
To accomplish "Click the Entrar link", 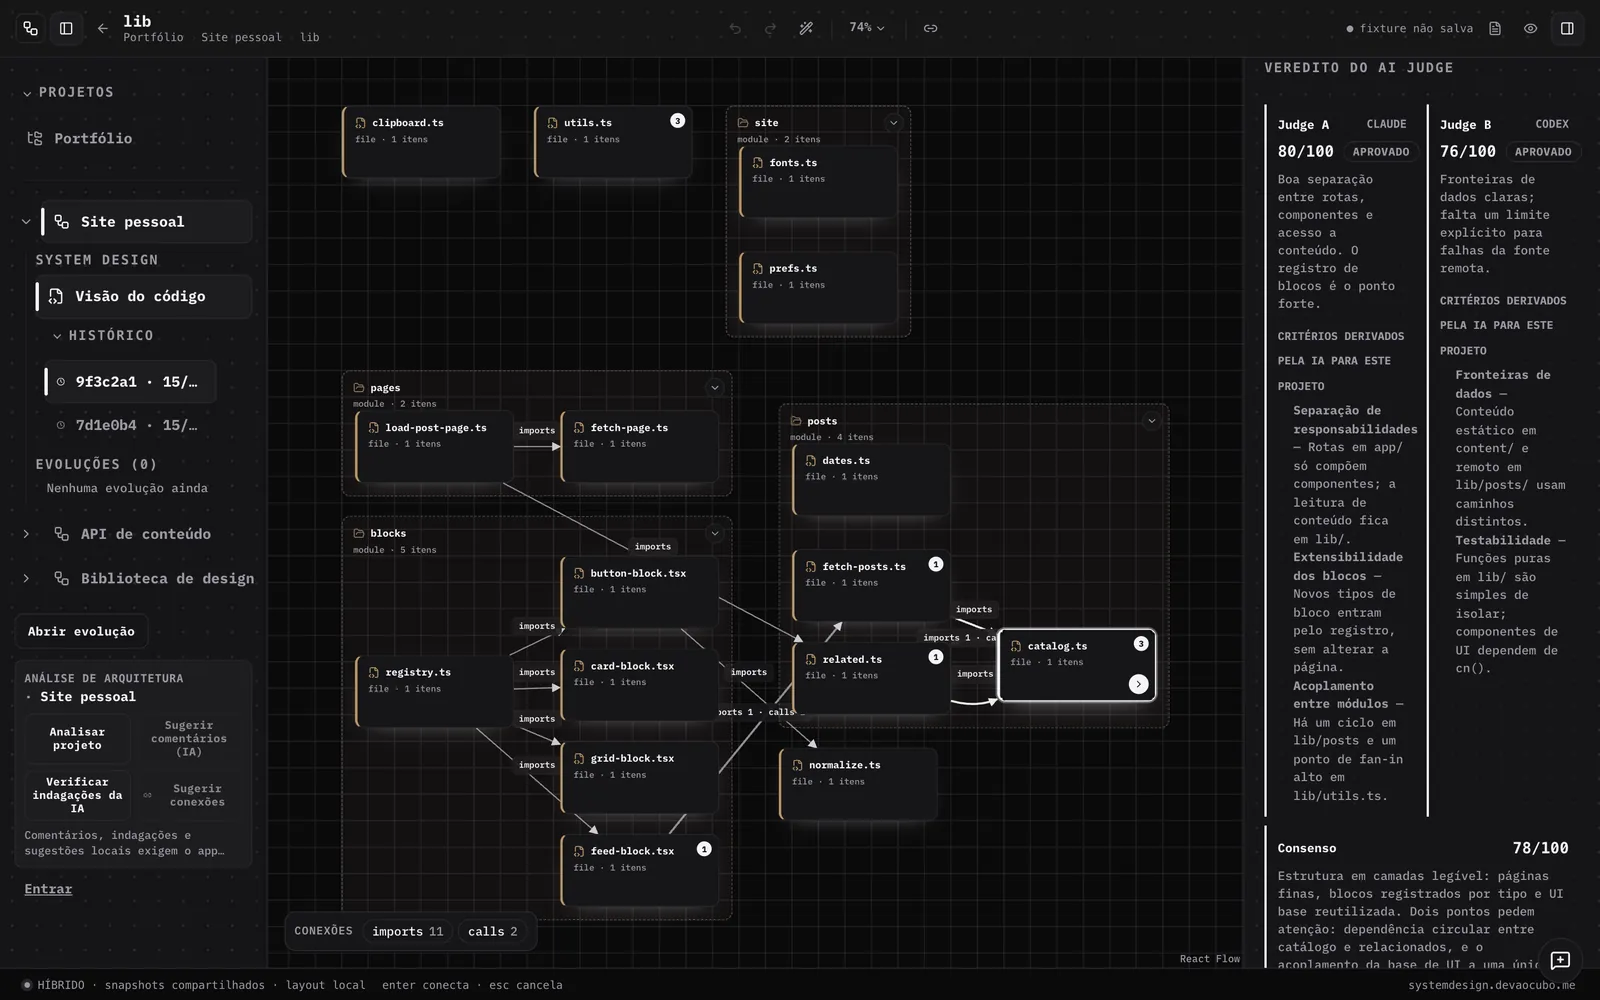I will tap(48, 889).
